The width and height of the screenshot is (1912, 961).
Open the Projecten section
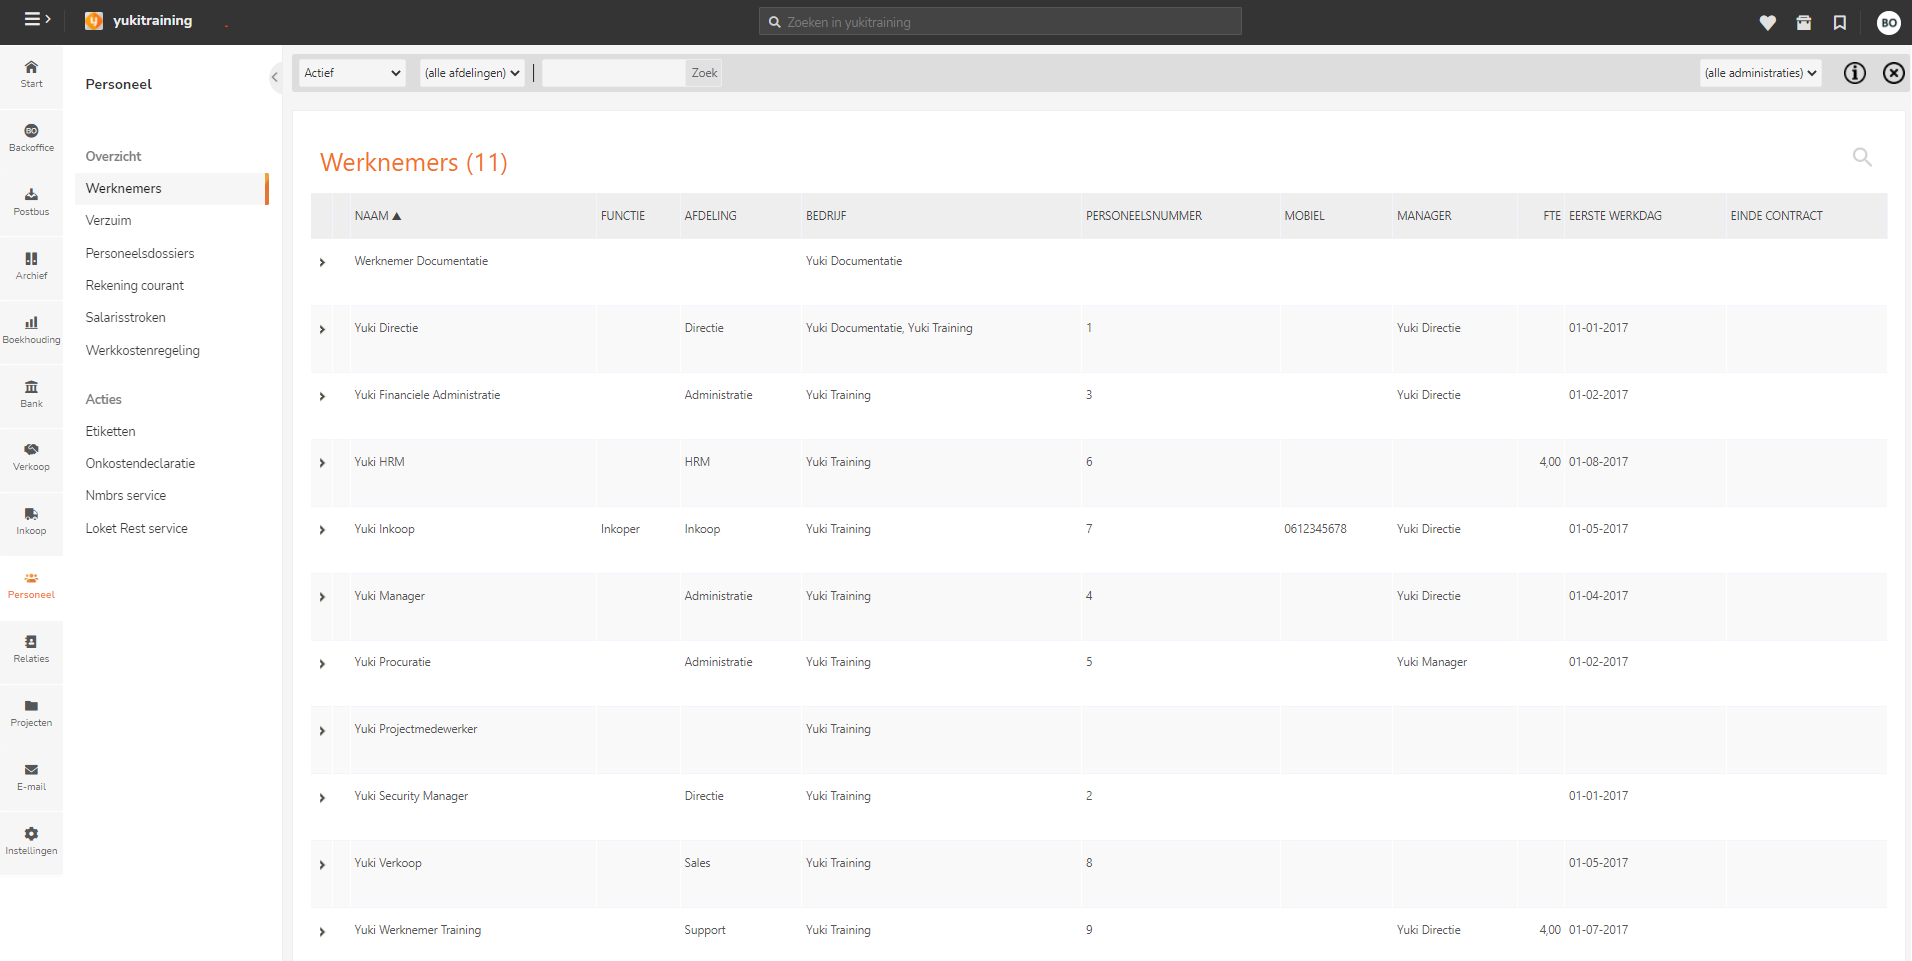[x=31, y=713]
